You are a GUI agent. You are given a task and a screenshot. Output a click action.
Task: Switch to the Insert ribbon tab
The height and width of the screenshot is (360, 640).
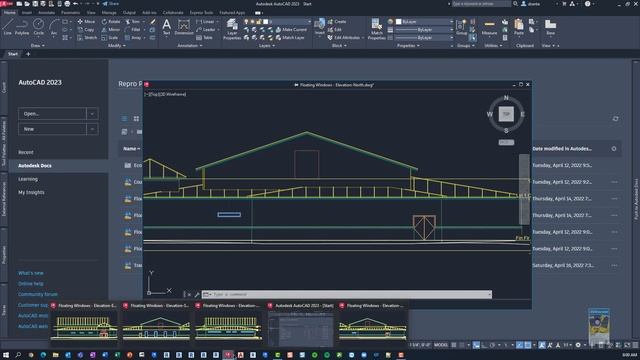click(x=27, y=13)
